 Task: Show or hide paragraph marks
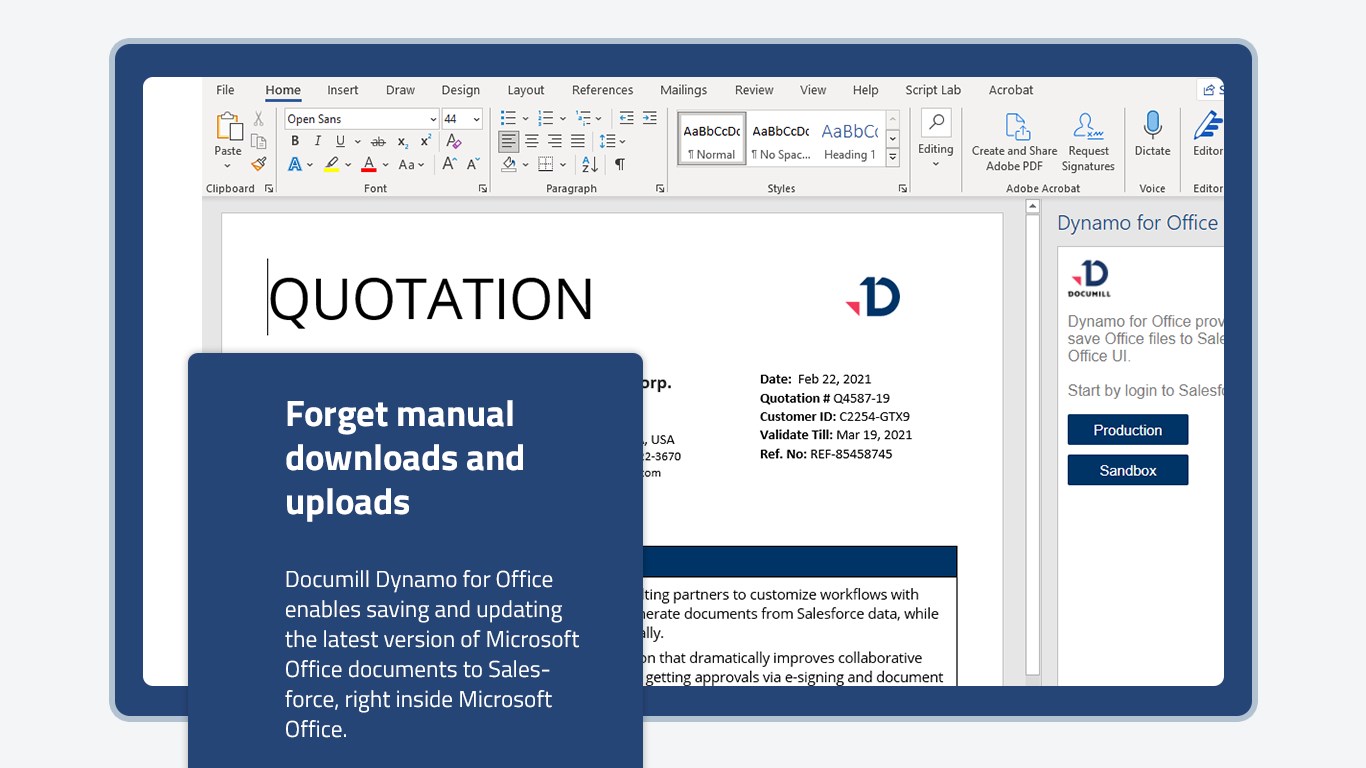tap(620, 164)
